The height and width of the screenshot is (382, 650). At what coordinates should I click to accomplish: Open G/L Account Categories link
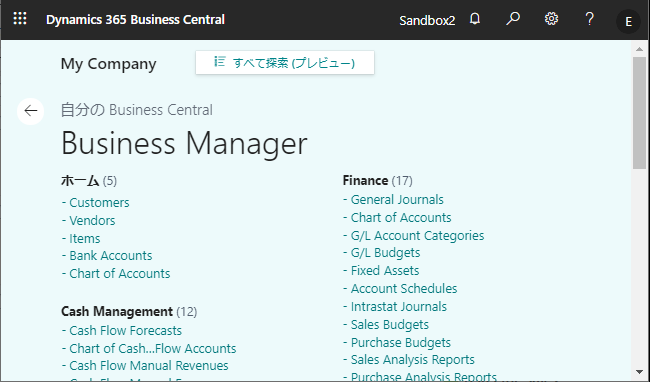click(417, 236)
